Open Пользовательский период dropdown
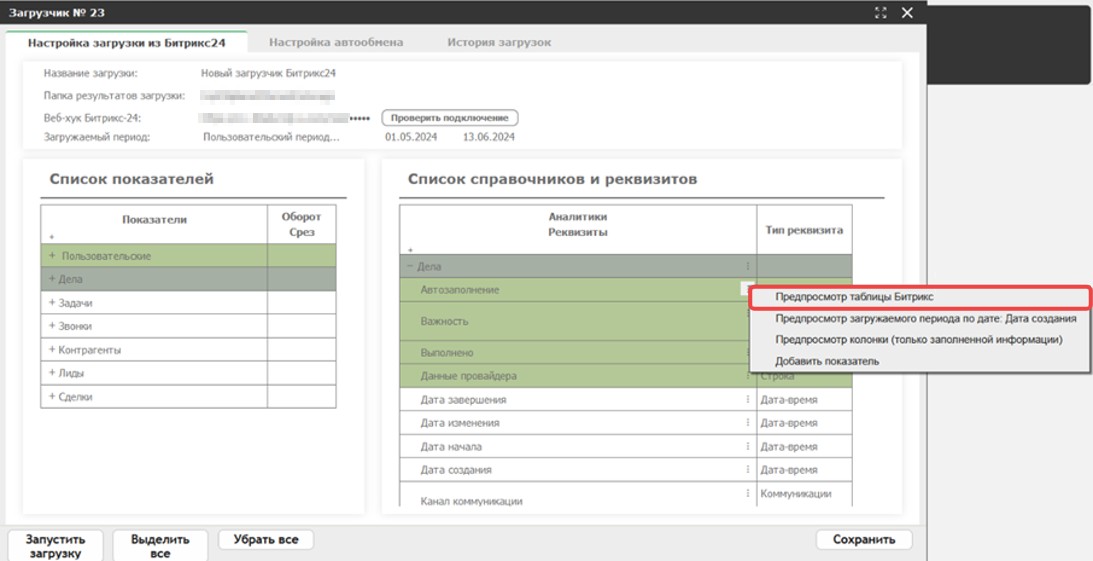 (x=272, y=137)
